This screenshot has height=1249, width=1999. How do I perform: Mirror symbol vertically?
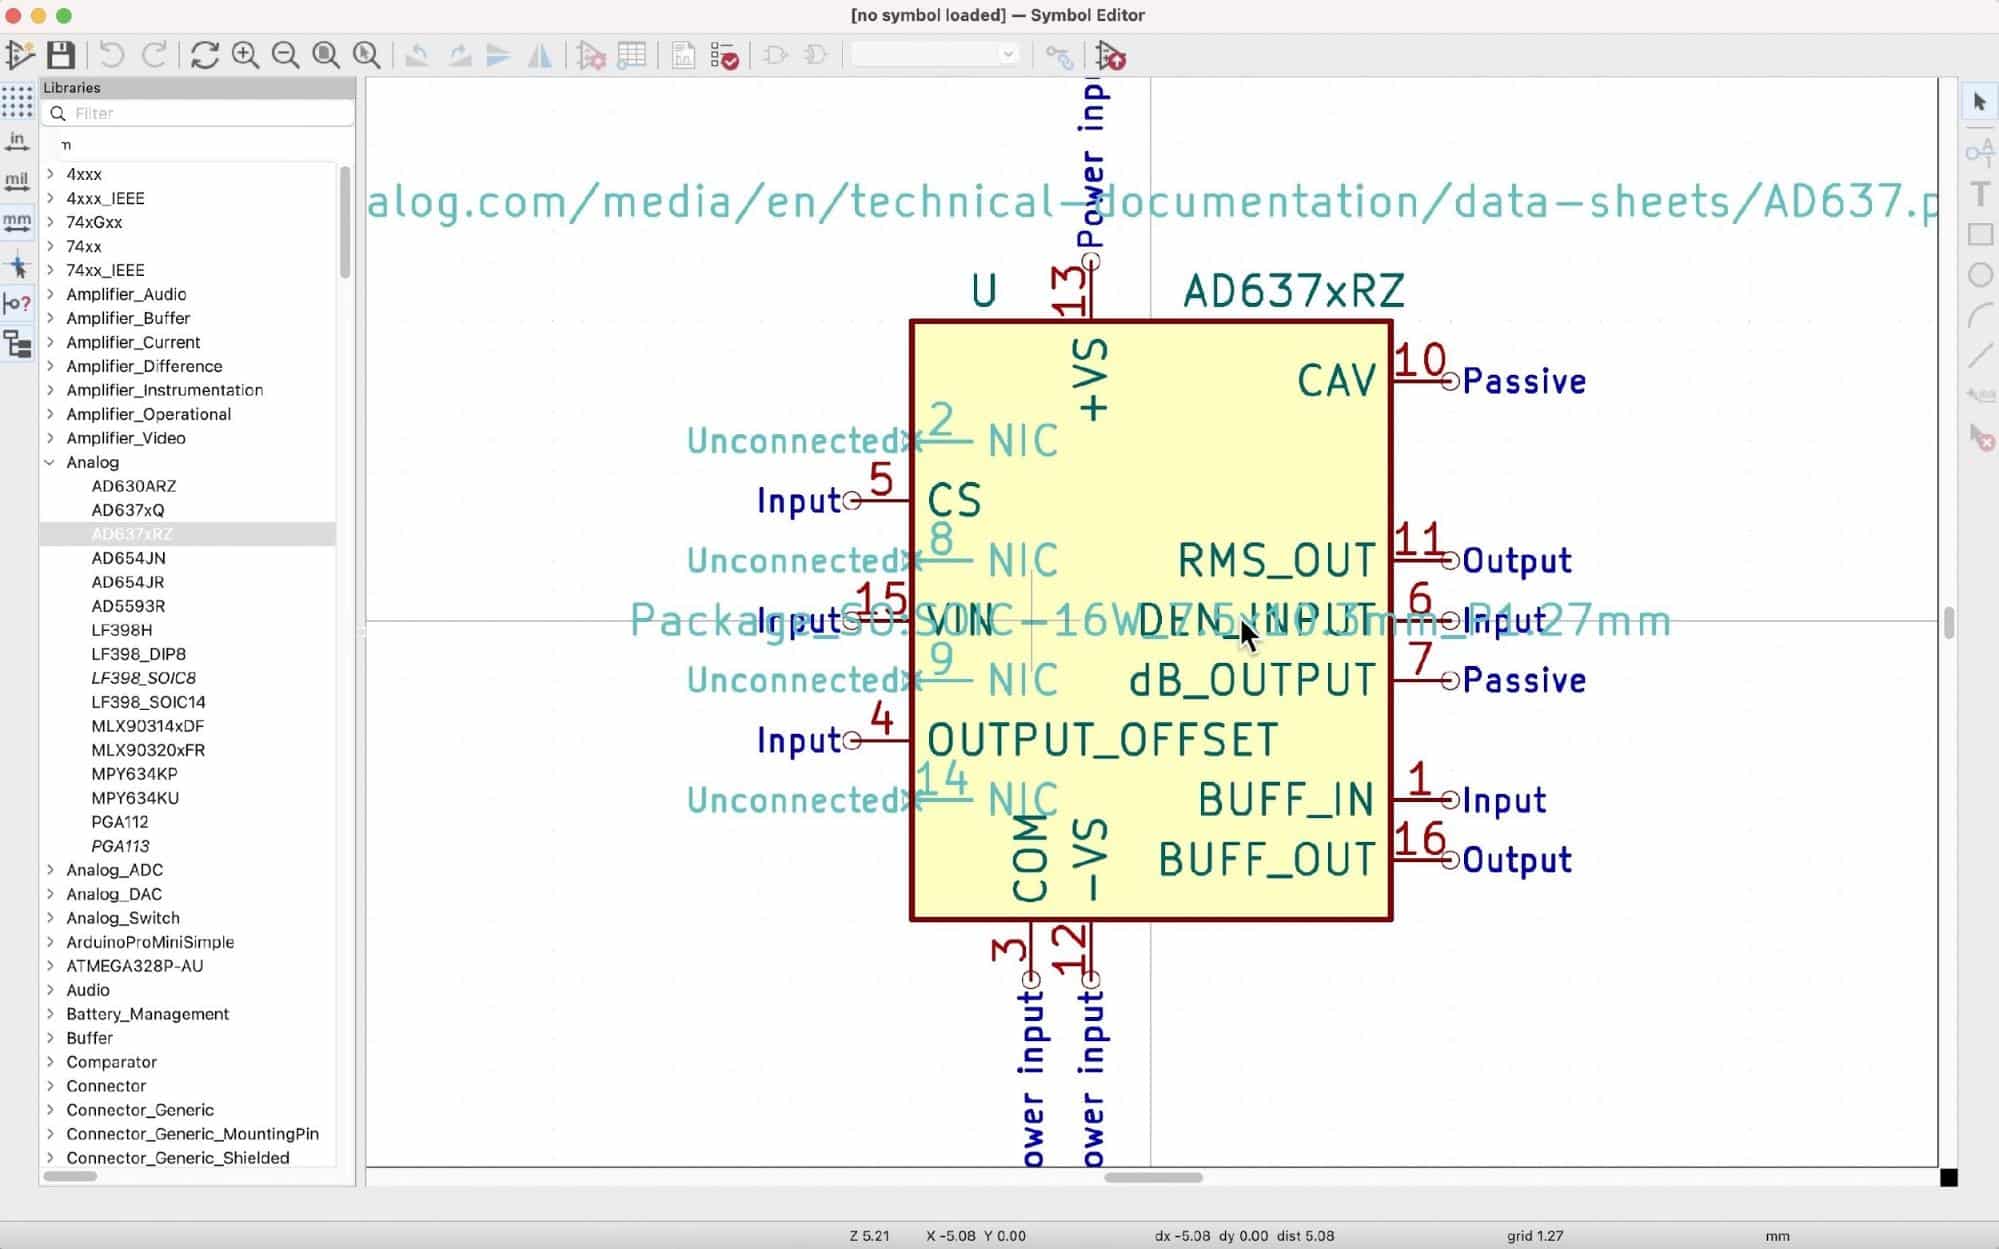498,55
